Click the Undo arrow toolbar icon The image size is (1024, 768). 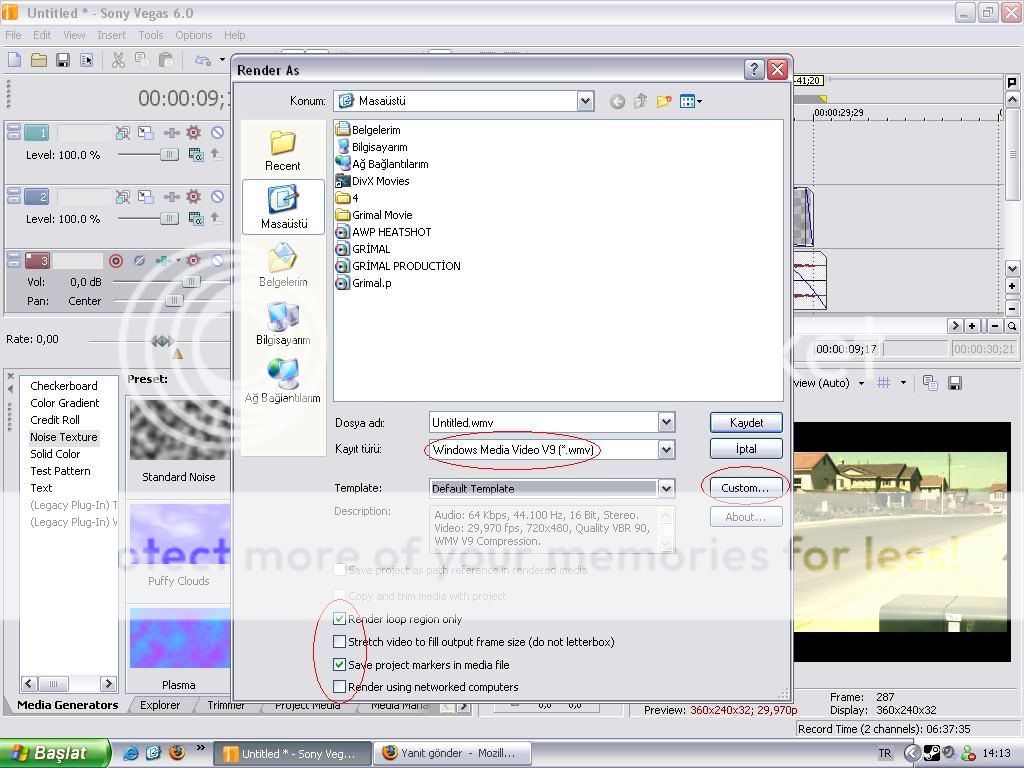coord(202,61)
